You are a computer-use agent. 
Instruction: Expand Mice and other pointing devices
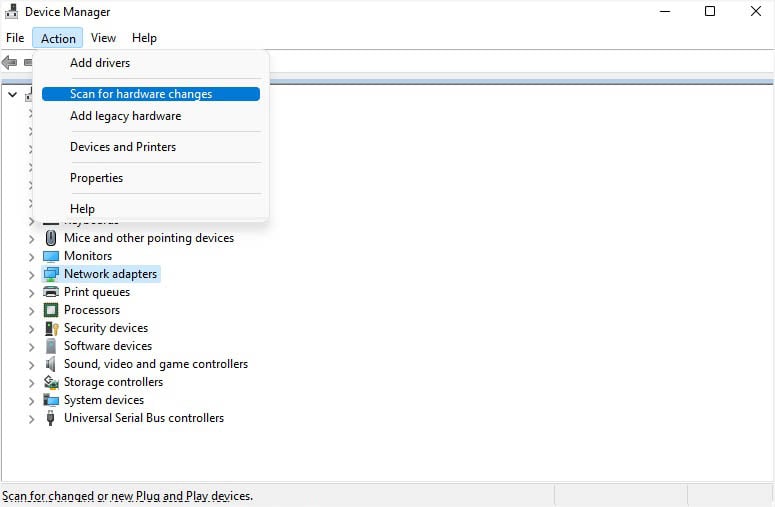(31, 239)
